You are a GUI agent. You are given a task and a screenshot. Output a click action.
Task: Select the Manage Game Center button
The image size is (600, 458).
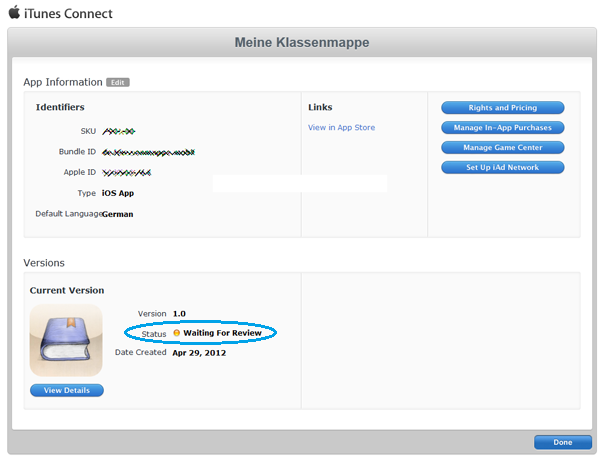pos(502,148)
